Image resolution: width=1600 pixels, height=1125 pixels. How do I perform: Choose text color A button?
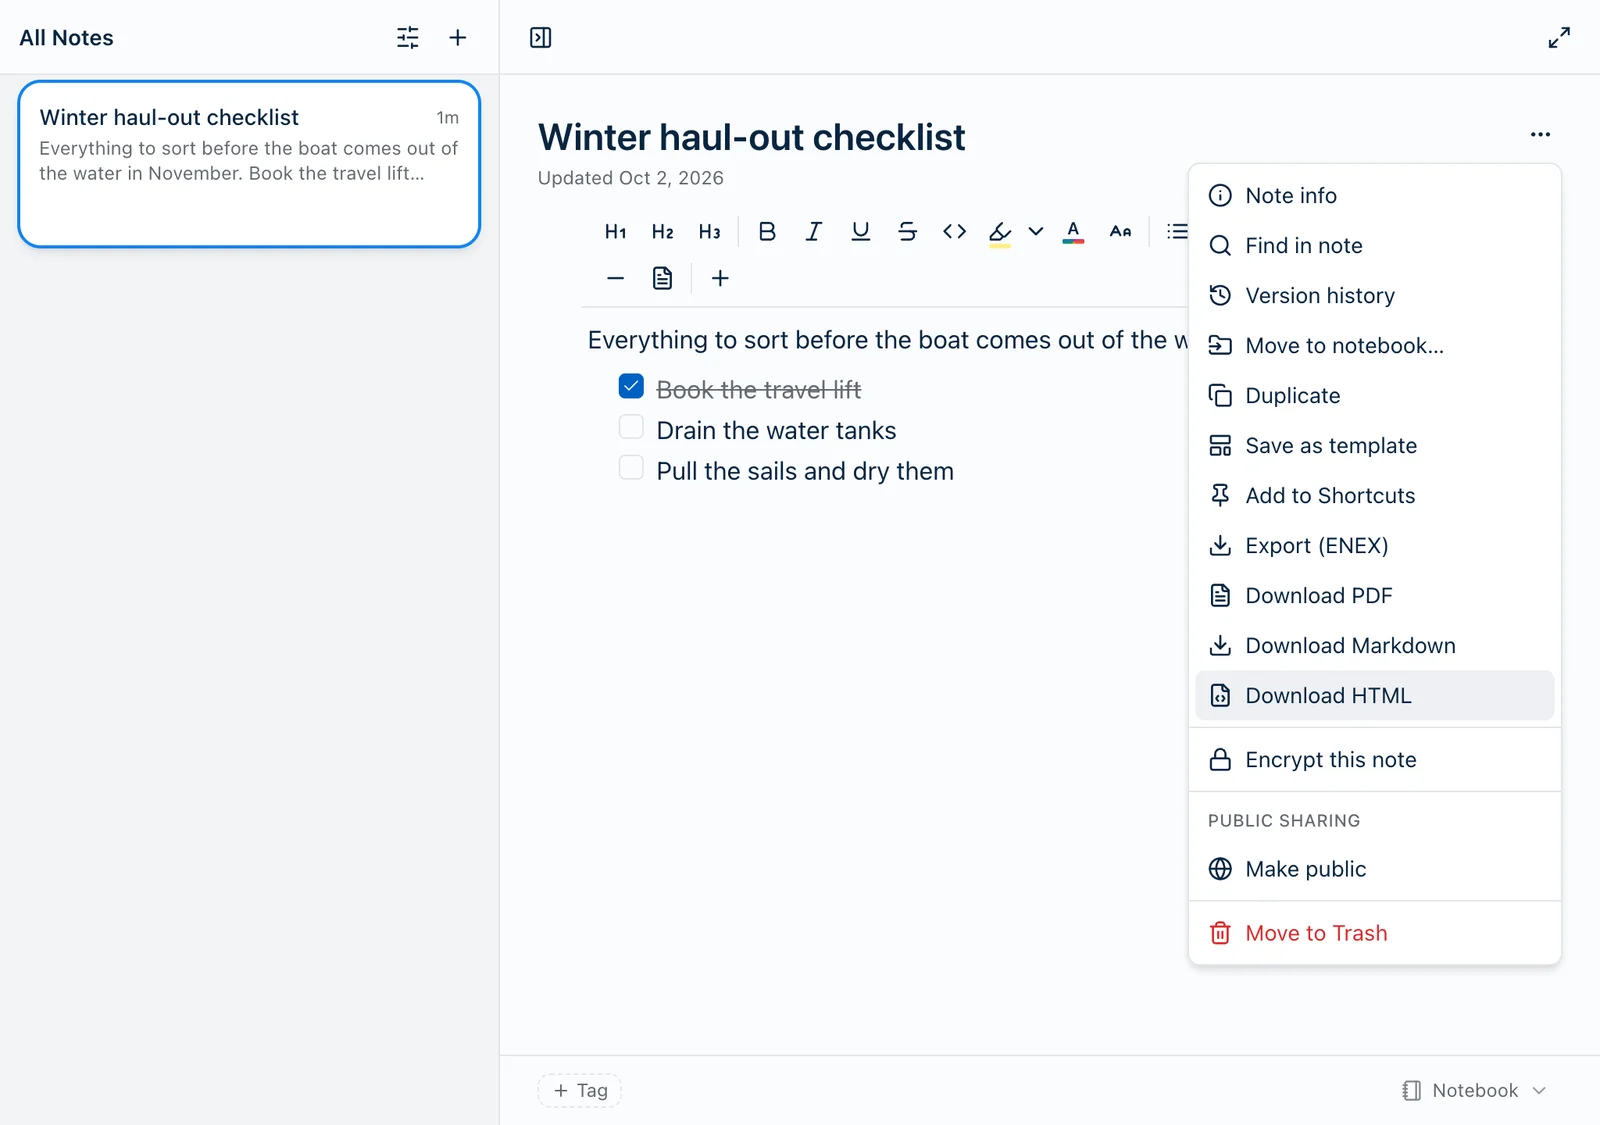[x=1073, y=232]
